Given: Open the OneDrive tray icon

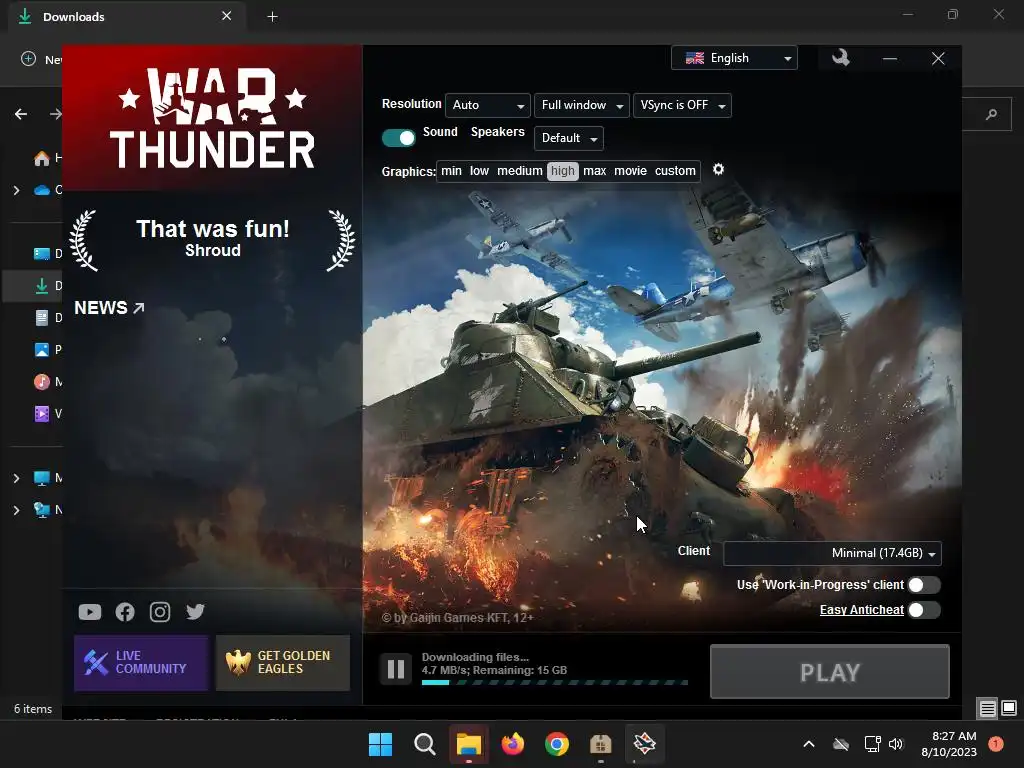Looking at the screenshot, I should click(x=840, y=744).
